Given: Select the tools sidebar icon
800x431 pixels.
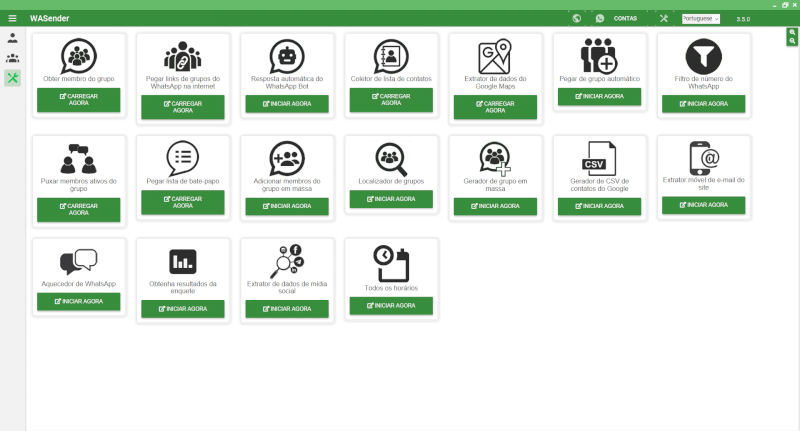Looking at the screenshot, I should (x=12, y=78).
